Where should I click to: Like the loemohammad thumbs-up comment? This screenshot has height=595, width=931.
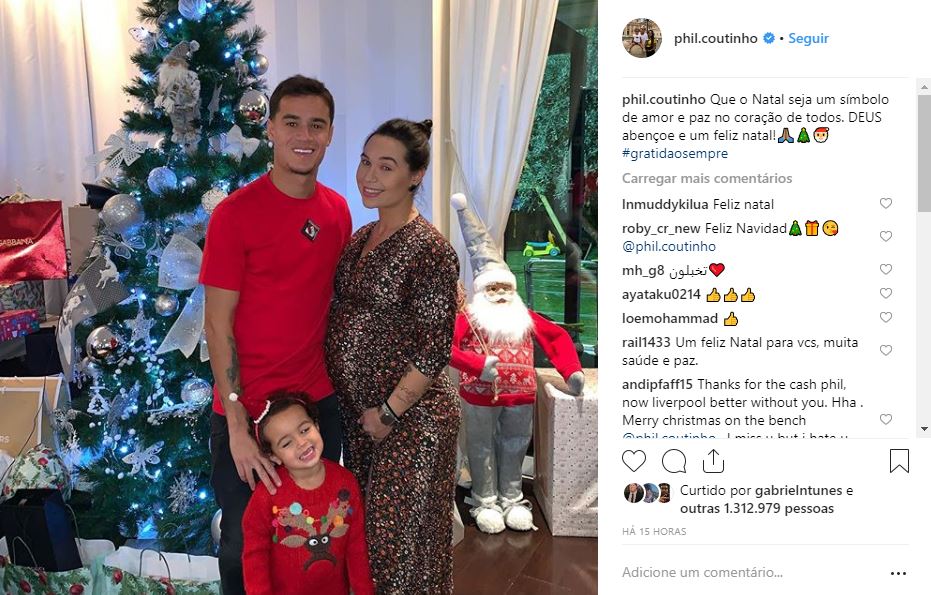click(x=886, y=318)
